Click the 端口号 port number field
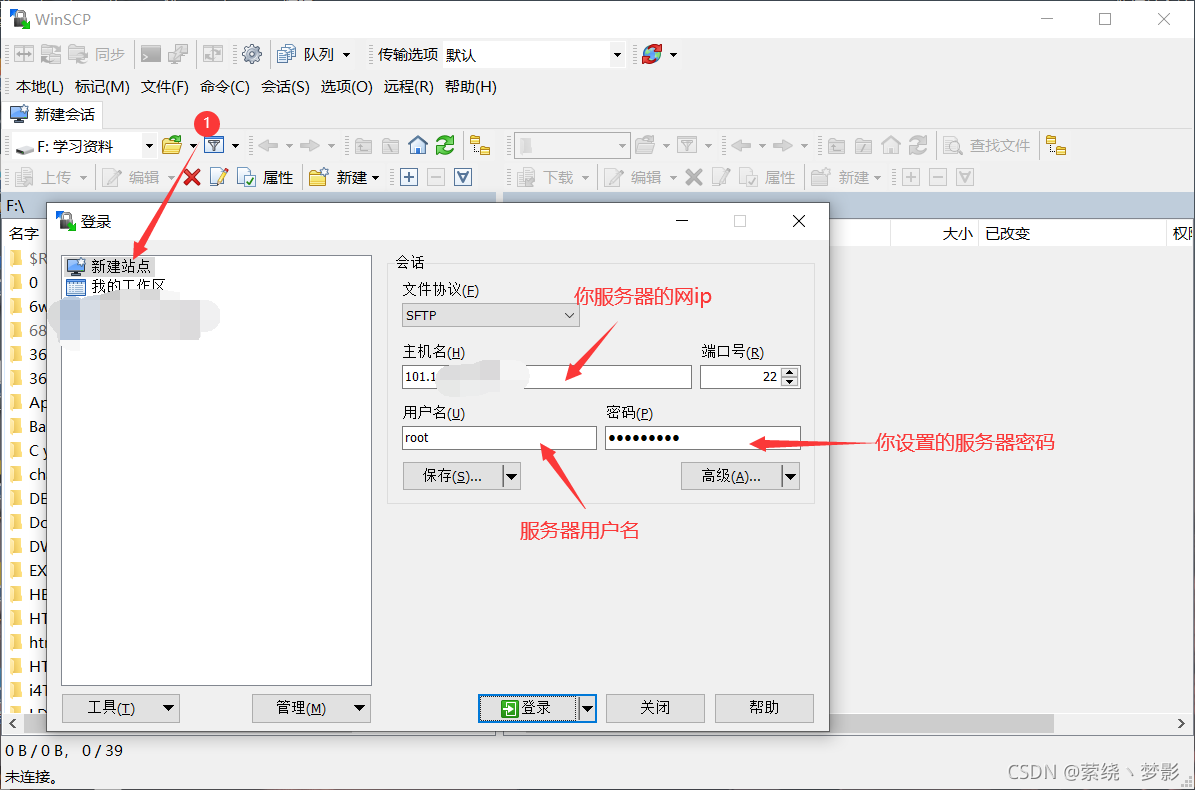Screen dimensions: 1195x790 (x=741, y=376)
